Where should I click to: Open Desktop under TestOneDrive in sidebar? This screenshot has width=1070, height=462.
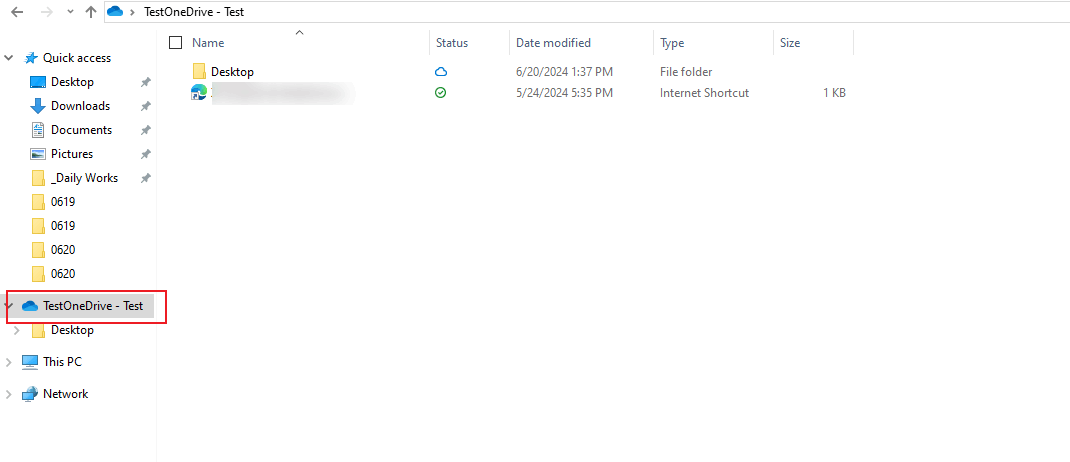72,330
